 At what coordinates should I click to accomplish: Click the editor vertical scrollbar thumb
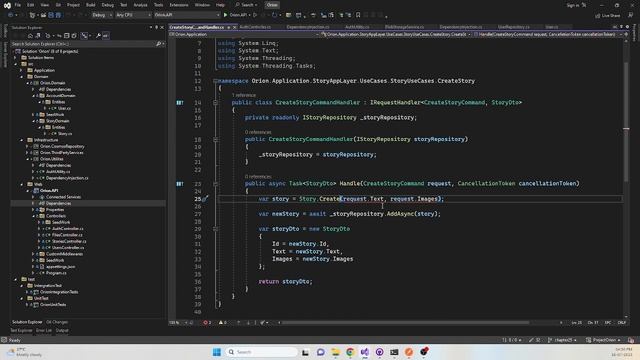click(626, 122)
